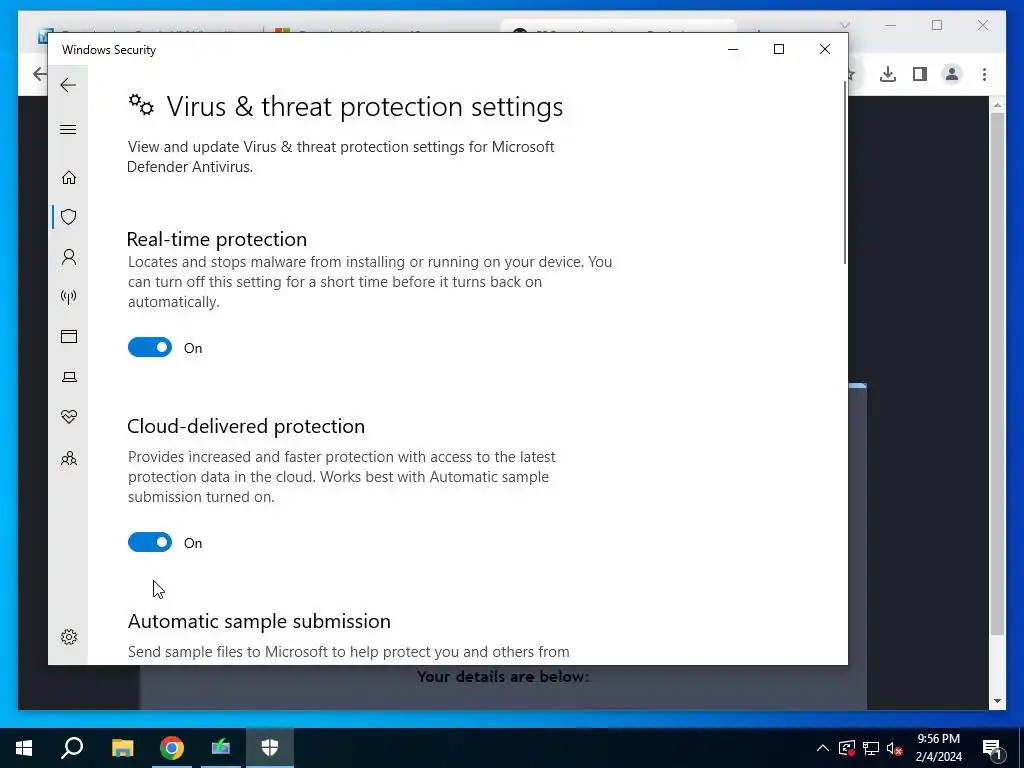Open Chrome profile avatar button
This screenshot has height=768, width=1024.
[952, 74]
